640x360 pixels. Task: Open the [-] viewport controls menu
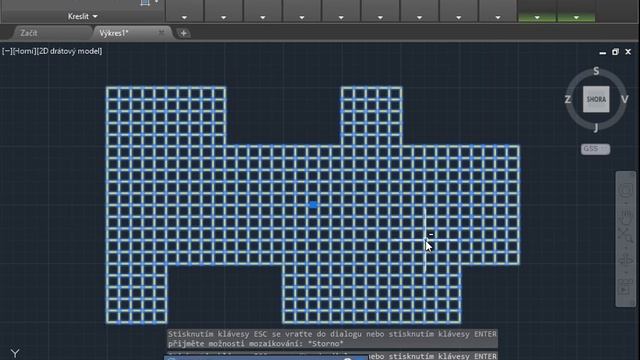pos(7,51)
